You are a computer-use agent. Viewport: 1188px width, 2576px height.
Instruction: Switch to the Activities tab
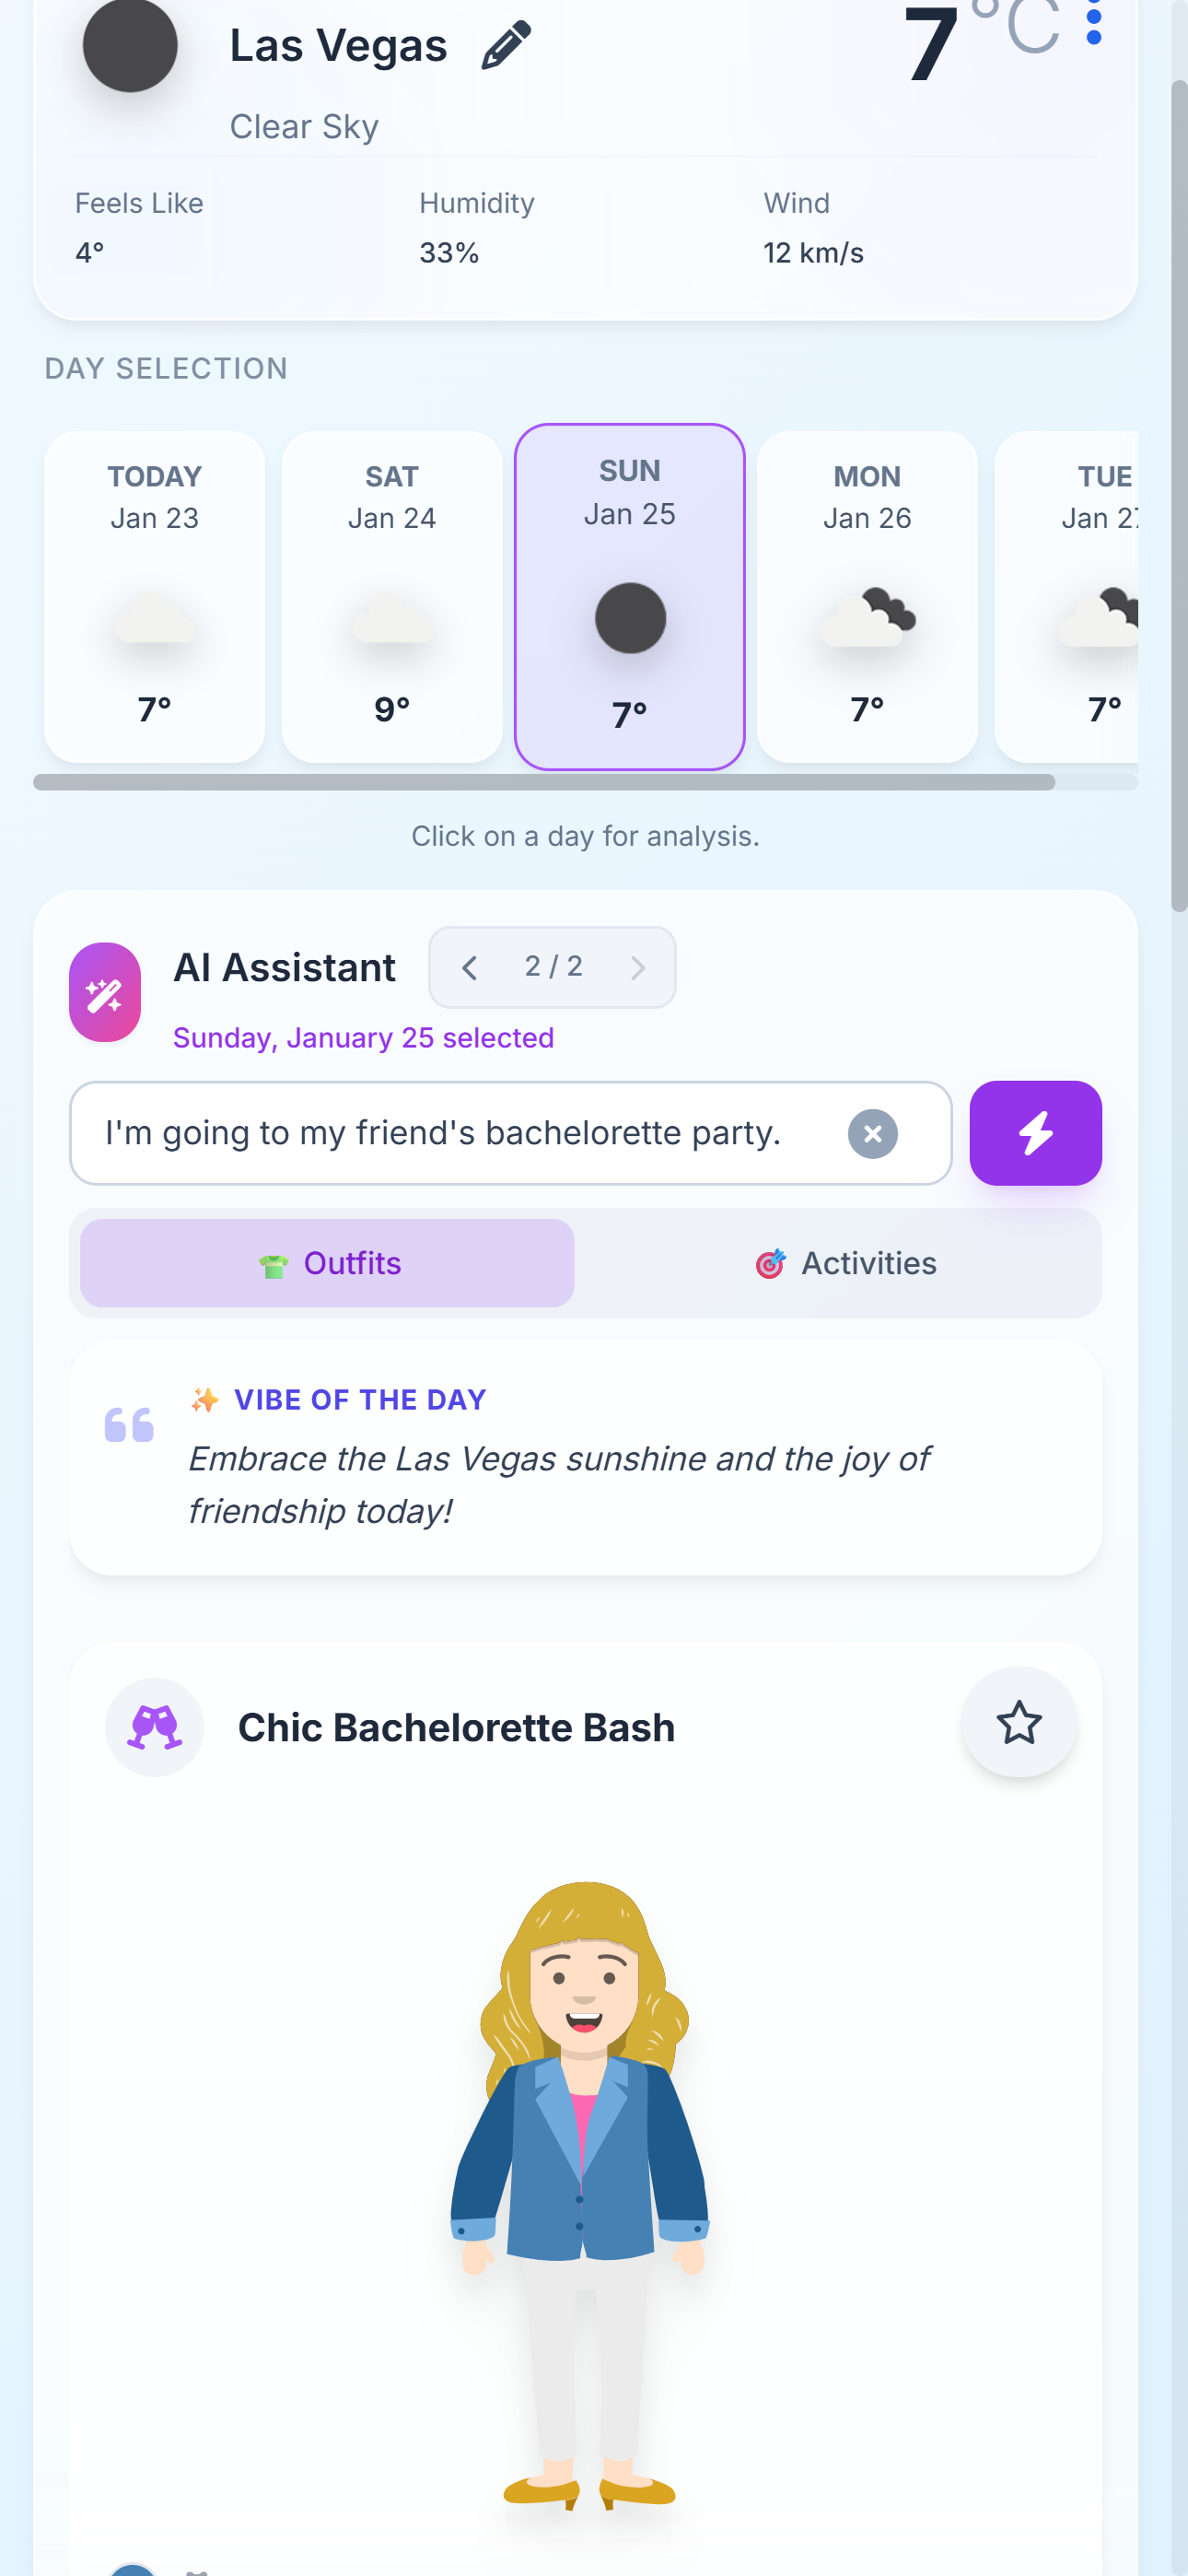tap(845, 1263)
